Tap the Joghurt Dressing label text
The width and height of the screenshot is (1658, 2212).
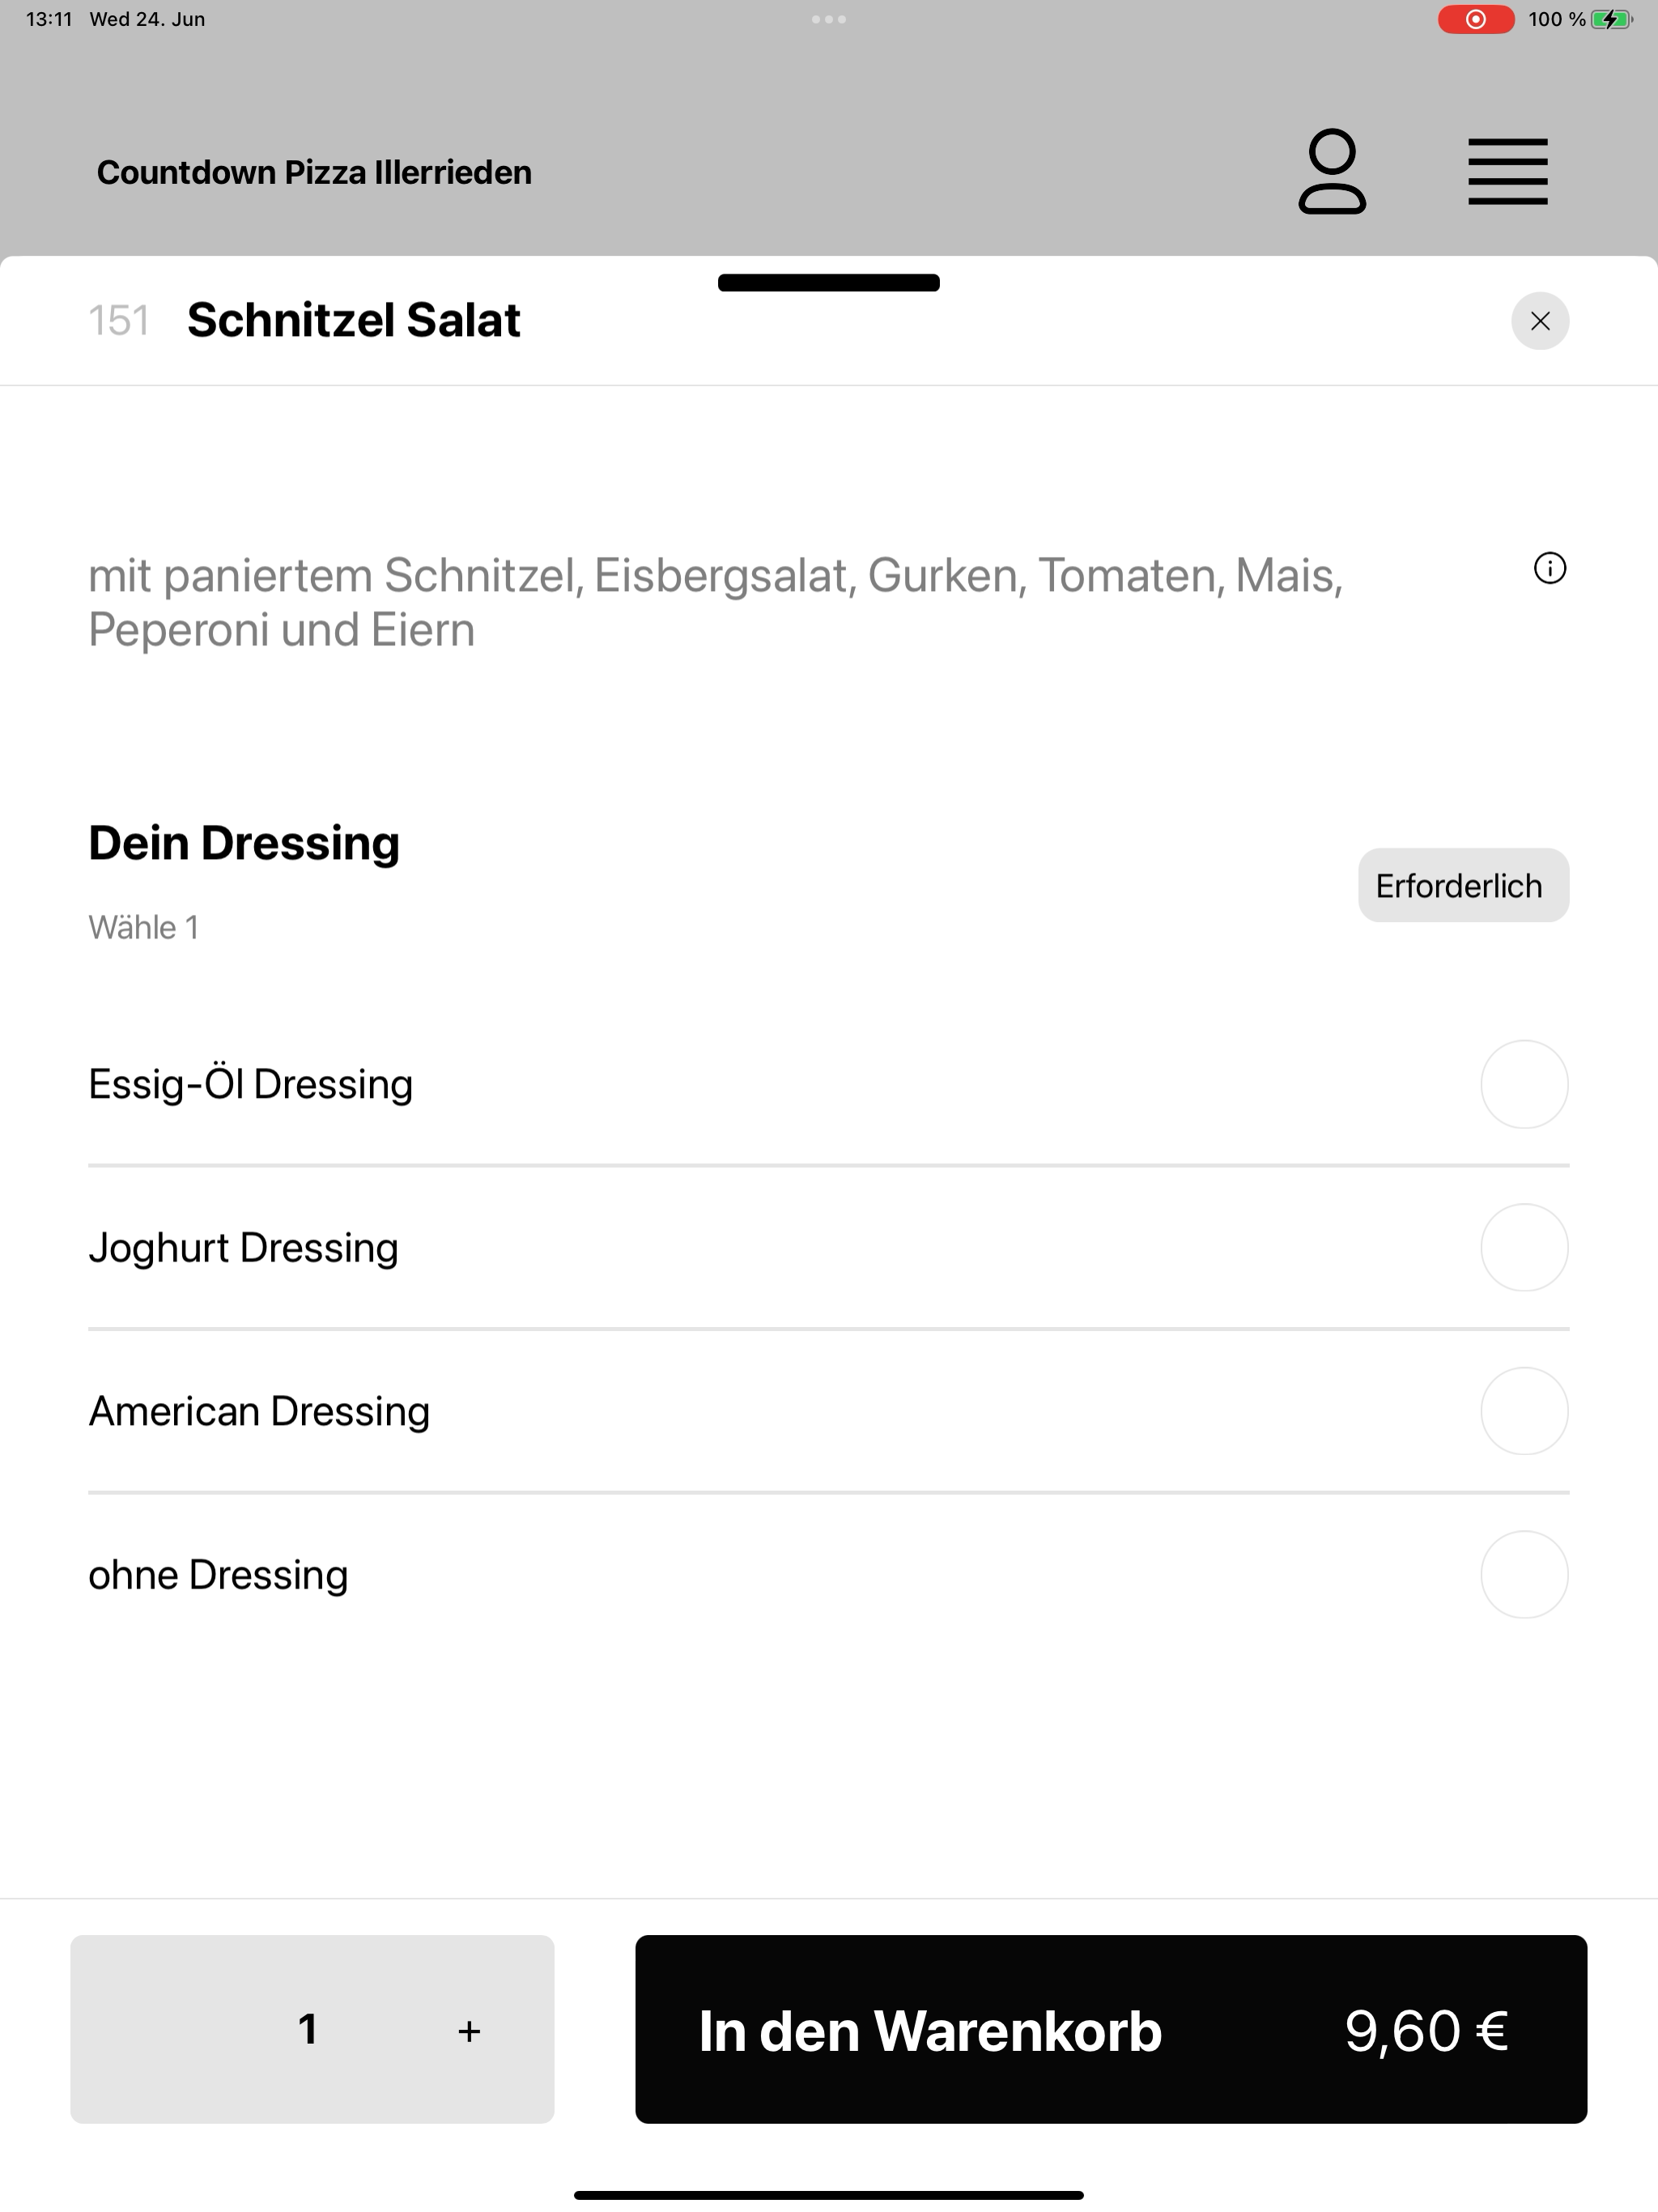[x=243, y=1248]
